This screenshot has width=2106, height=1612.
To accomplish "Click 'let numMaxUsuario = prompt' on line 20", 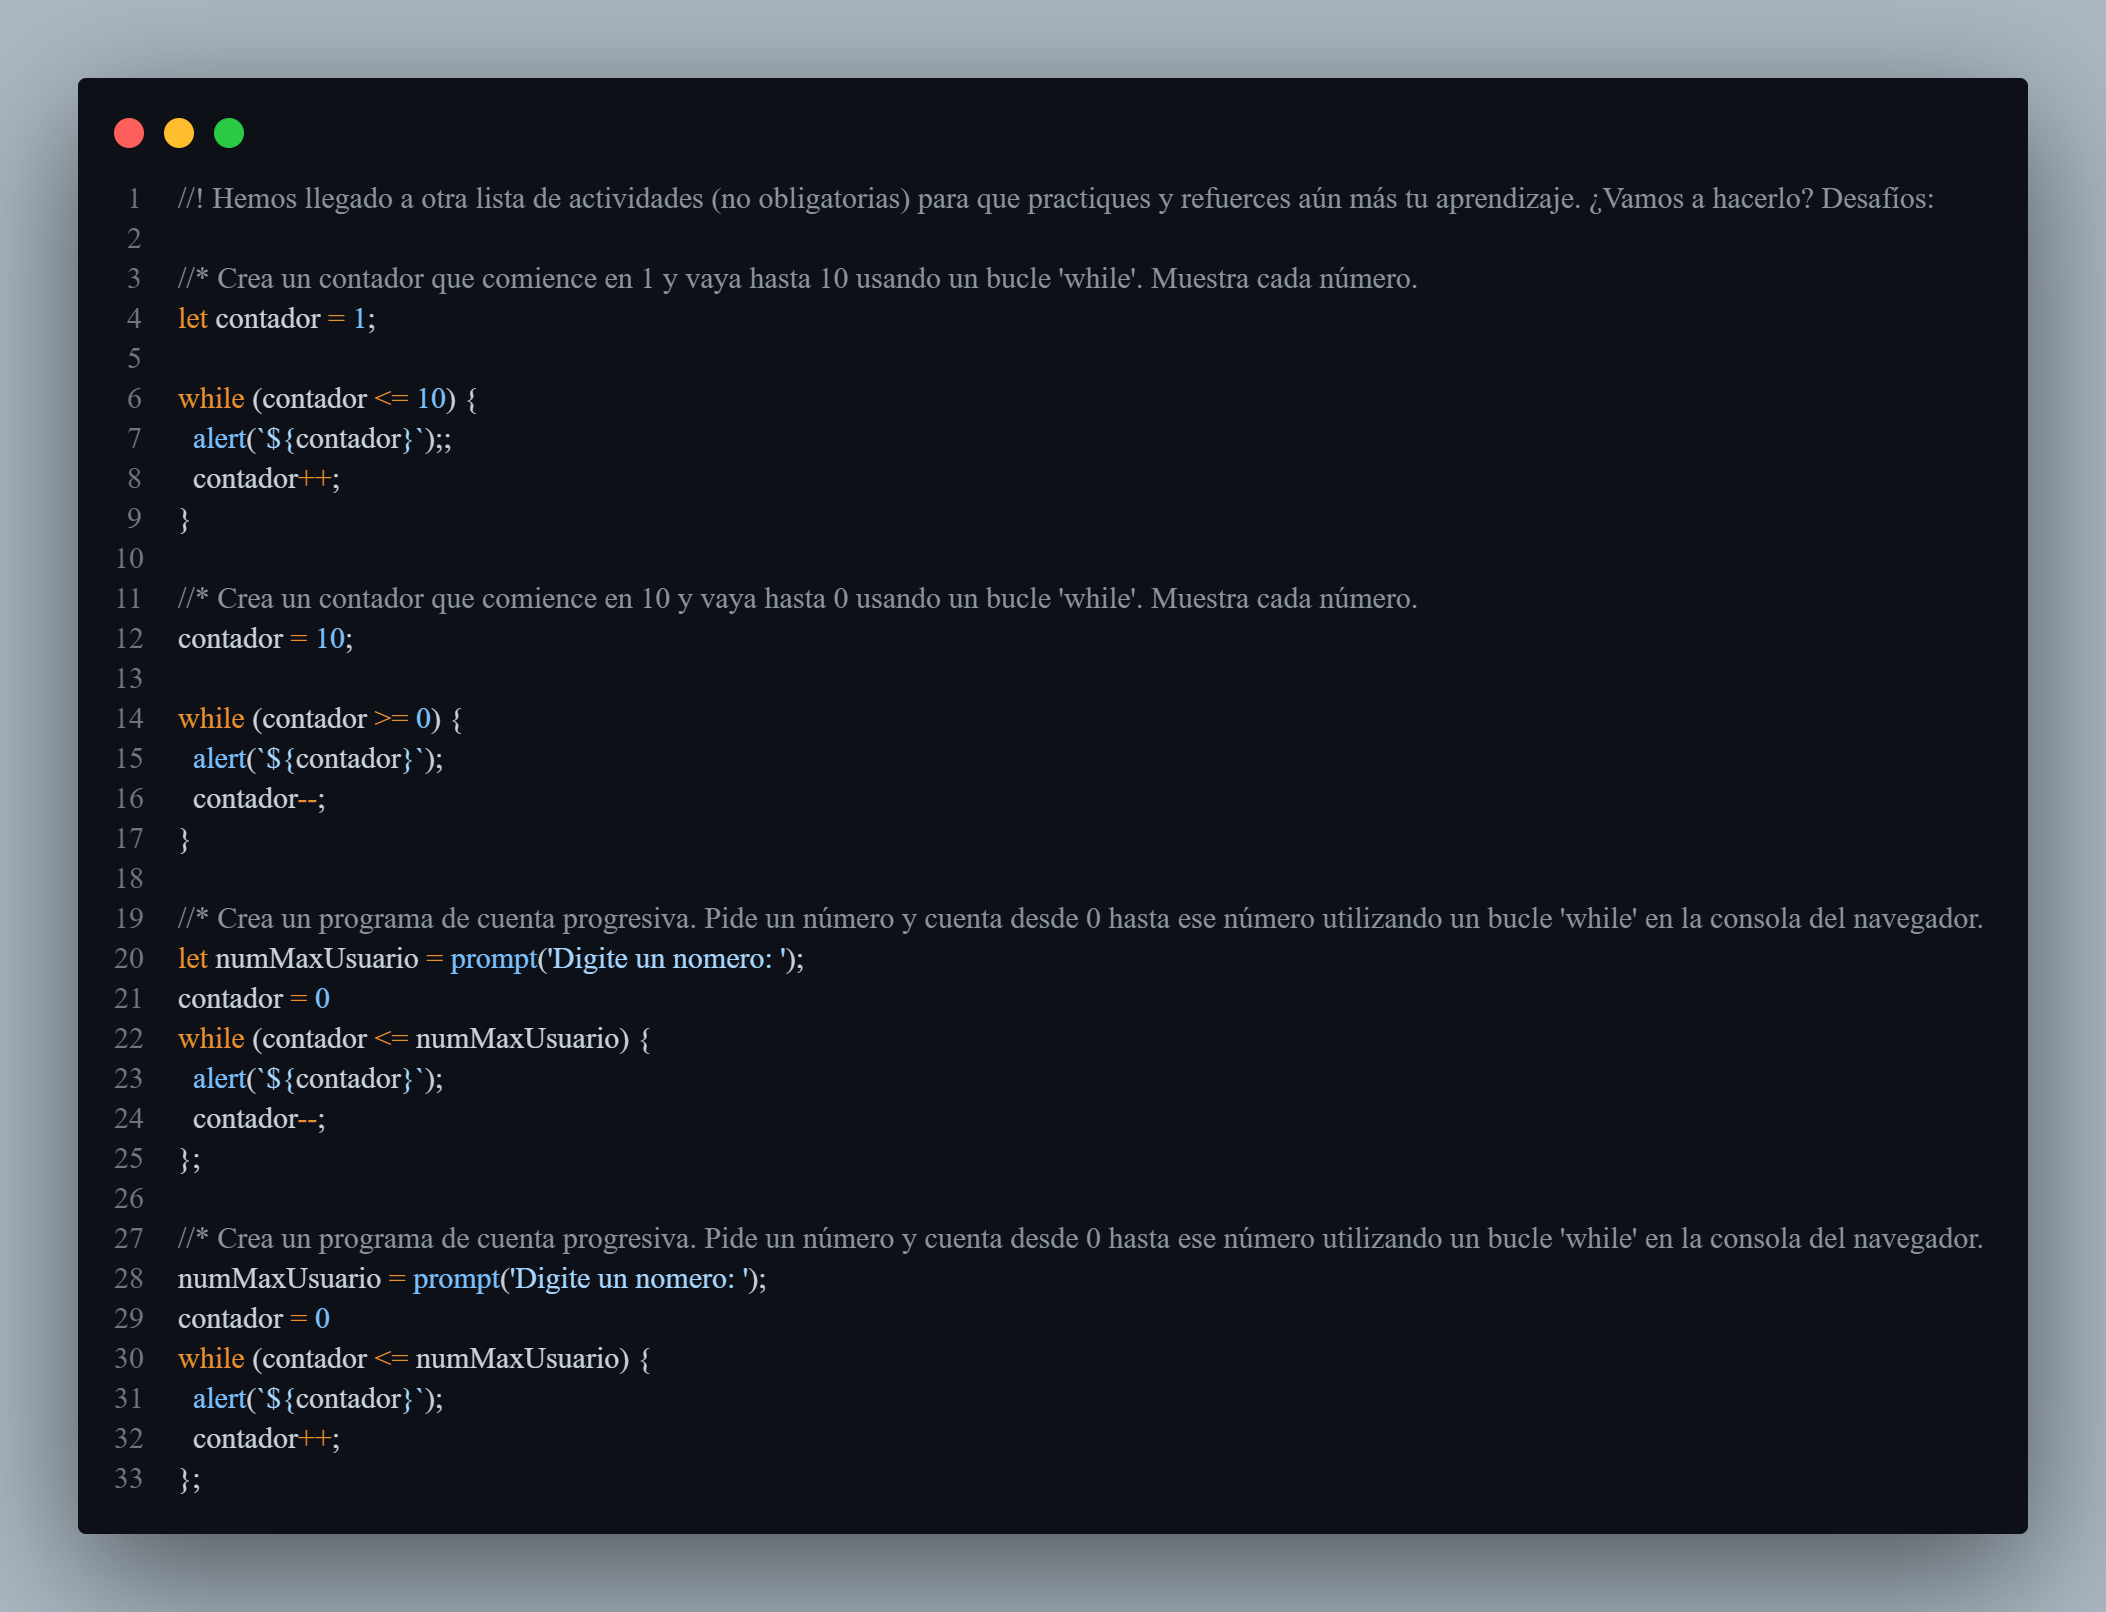I will [358, 958].
